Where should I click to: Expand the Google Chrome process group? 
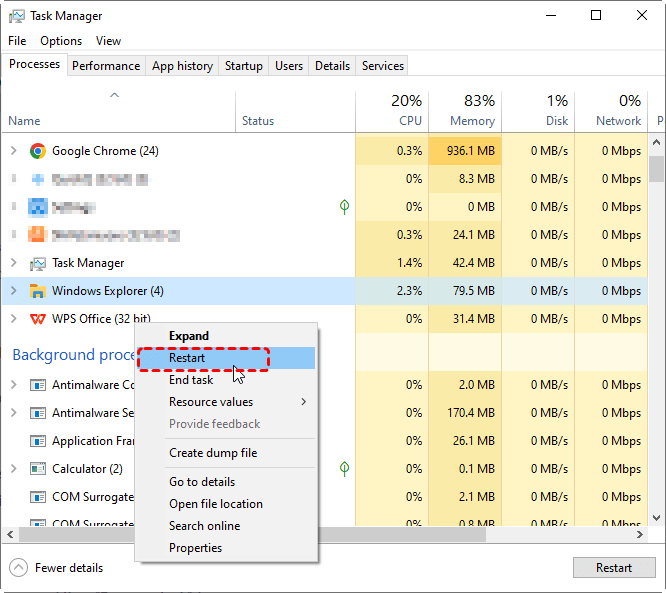coord(14,151)
